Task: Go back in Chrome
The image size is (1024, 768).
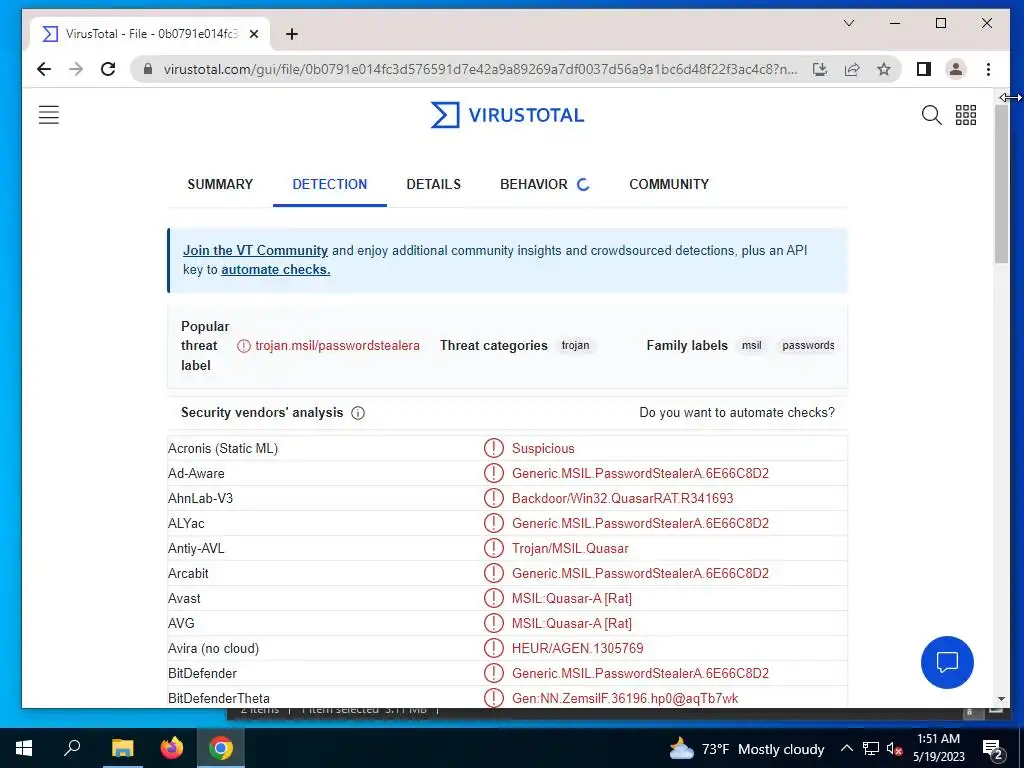Action: (x=44, y=69)
